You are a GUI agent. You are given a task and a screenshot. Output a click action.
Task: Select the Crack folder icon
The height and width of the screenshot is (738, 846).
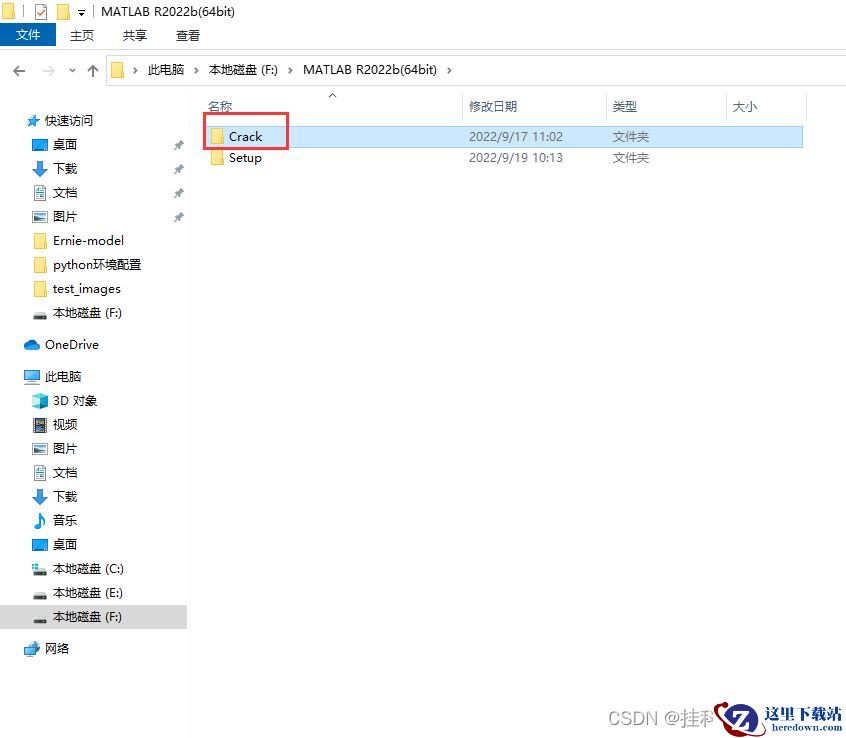coord(217,136)
